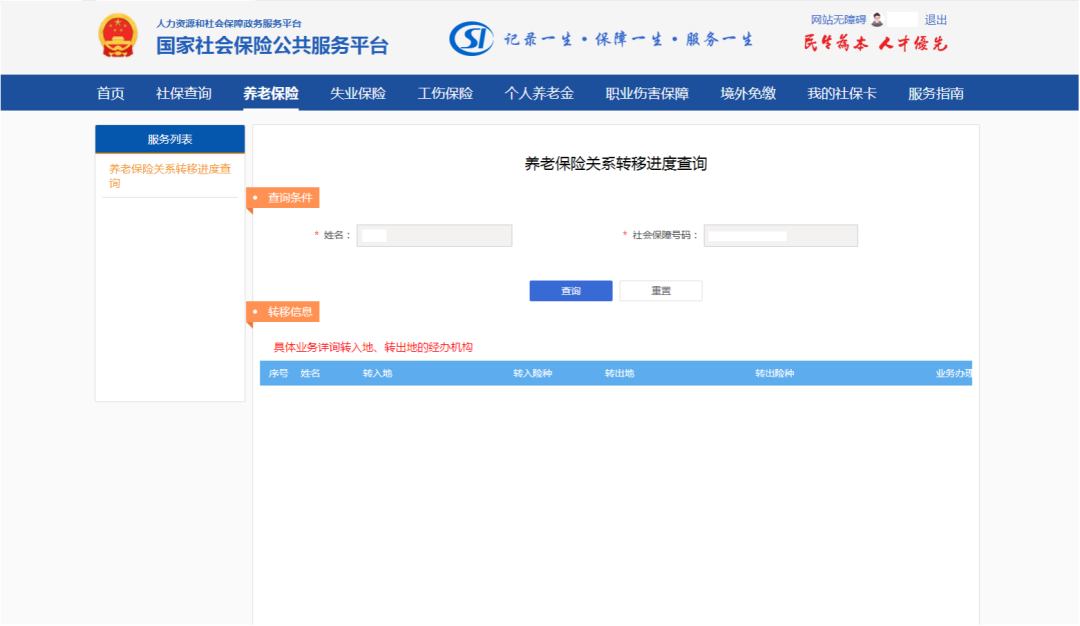
Task: Open the 工伤保险 section
Action: [444, 93]
